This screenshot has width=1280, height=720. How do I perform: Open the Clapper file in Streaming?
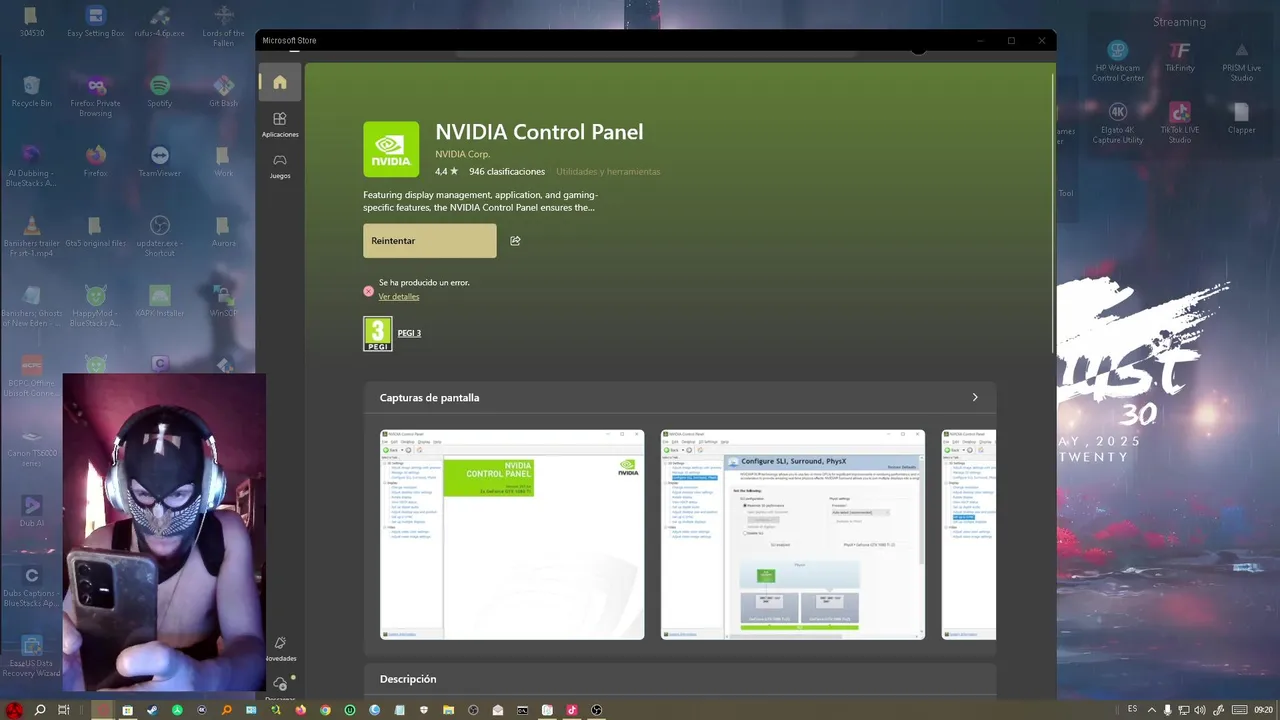pyautogui.click(x=1241, y=117)
